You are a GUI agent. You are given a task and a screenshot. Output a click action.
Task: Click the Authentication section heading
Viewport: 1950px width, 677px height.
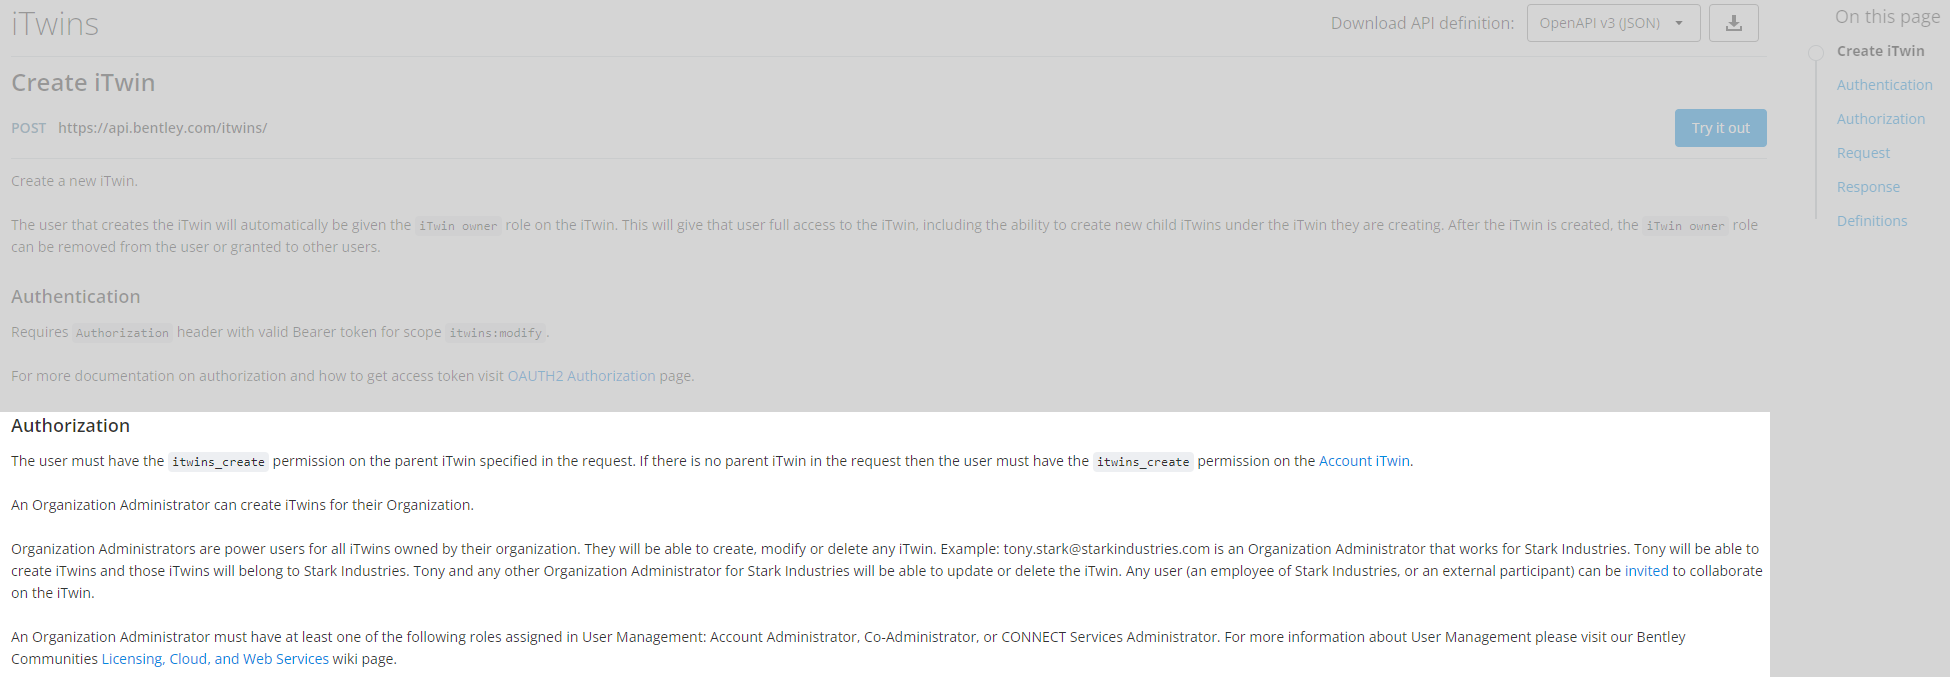click(76, 297)
